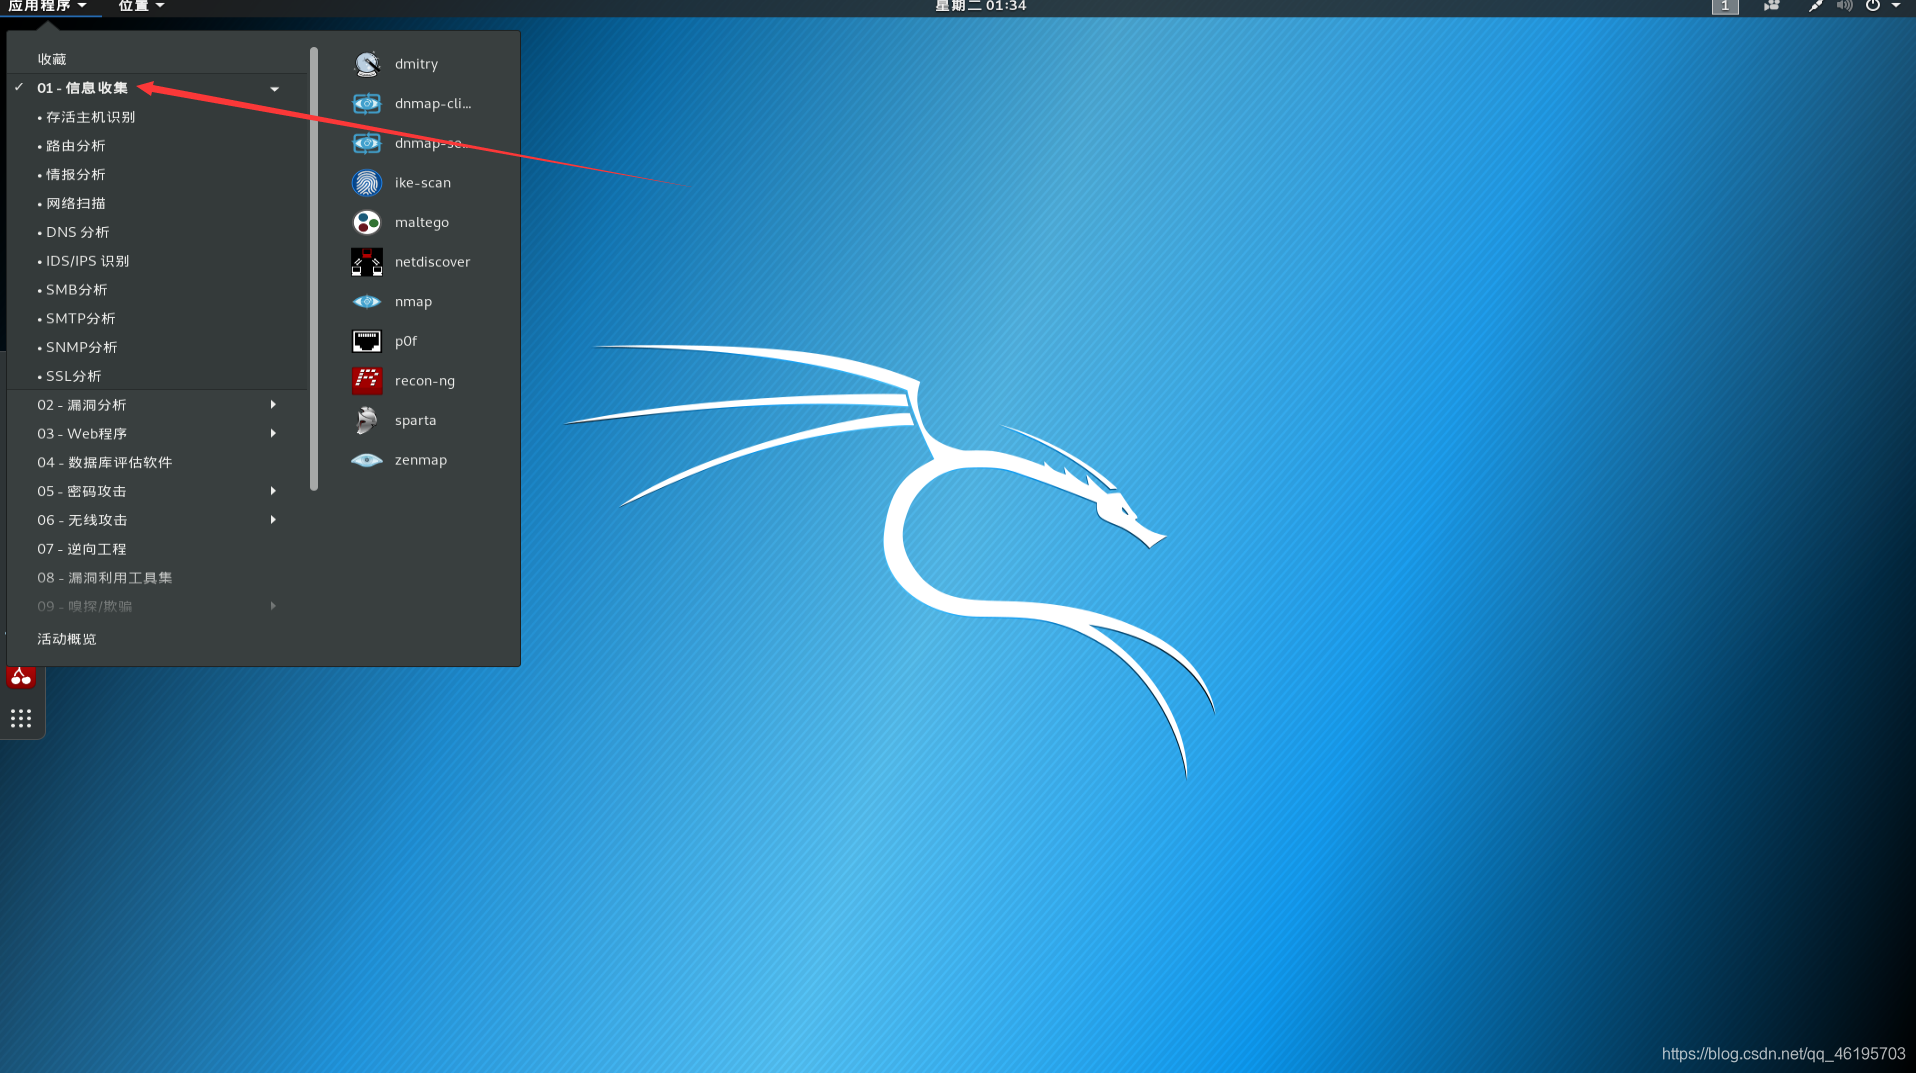Open the 位置 places menu
Viewport: 1916px width, 1073px height.
141,6
